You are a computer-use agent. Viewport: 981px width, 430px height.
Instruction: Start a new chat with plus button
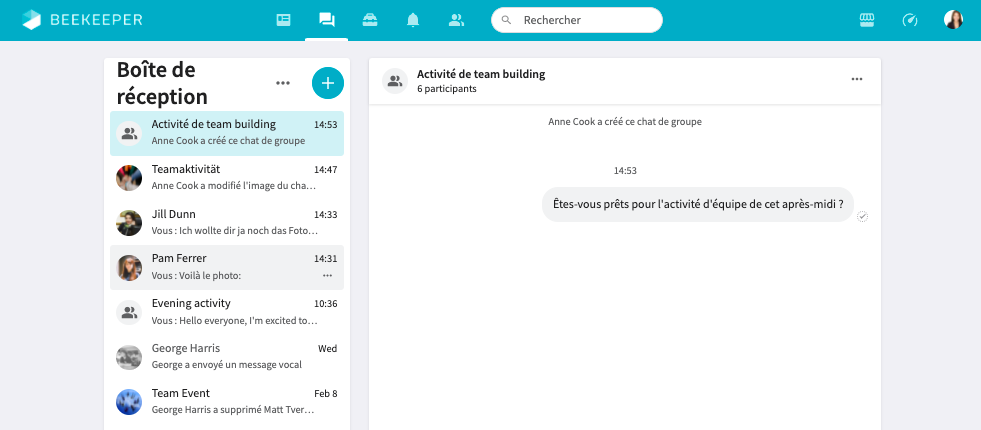pyautogui.click(x=327, y=83)
